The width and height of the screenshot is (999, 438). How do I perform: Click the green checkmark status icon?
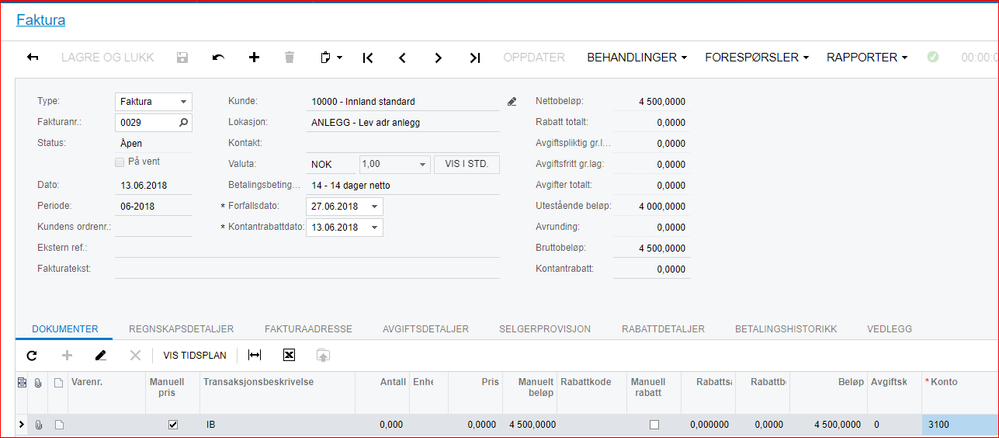(x=933, y=57)
